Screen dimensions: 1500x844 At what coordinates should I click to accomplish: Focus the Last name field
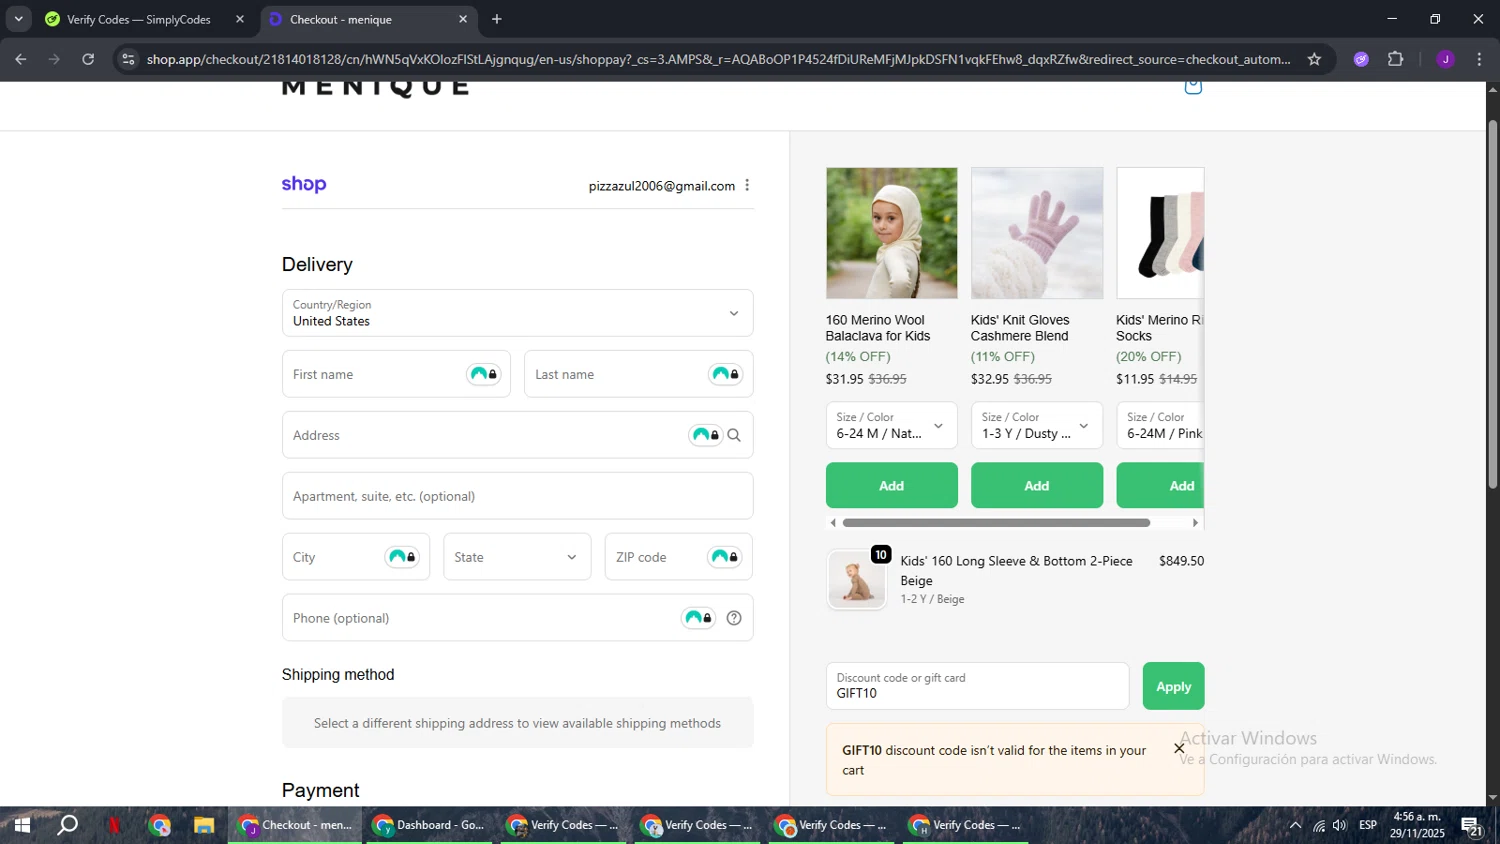pyautogui.click(x=638, y=374)
